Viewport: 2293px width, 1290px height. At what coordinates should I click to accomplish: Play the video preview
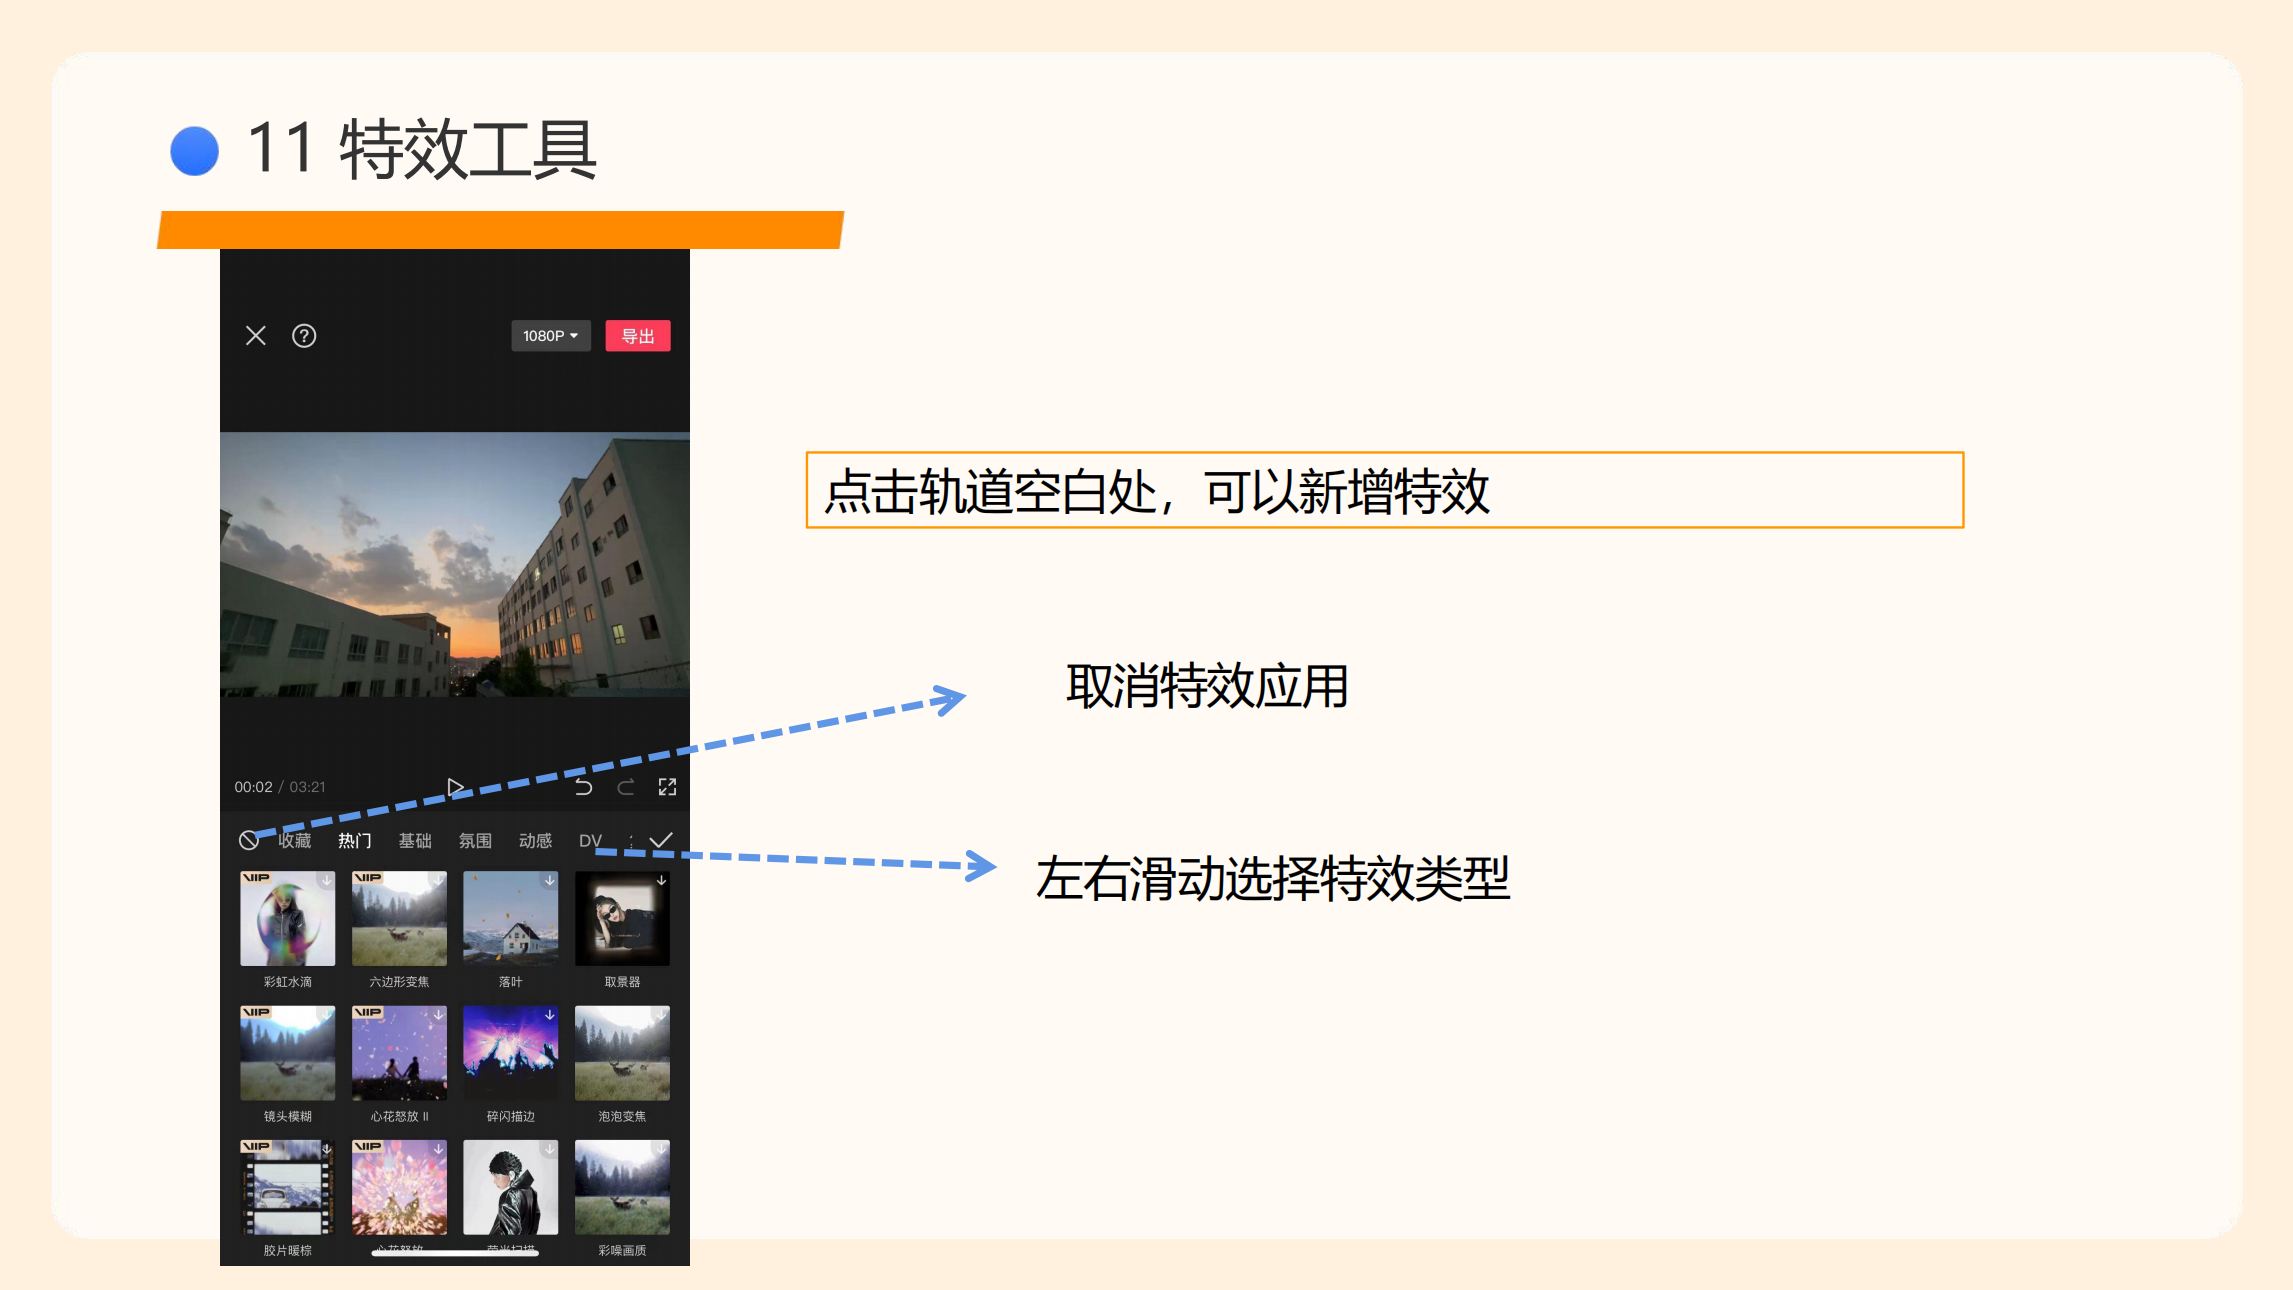[455, 787]
